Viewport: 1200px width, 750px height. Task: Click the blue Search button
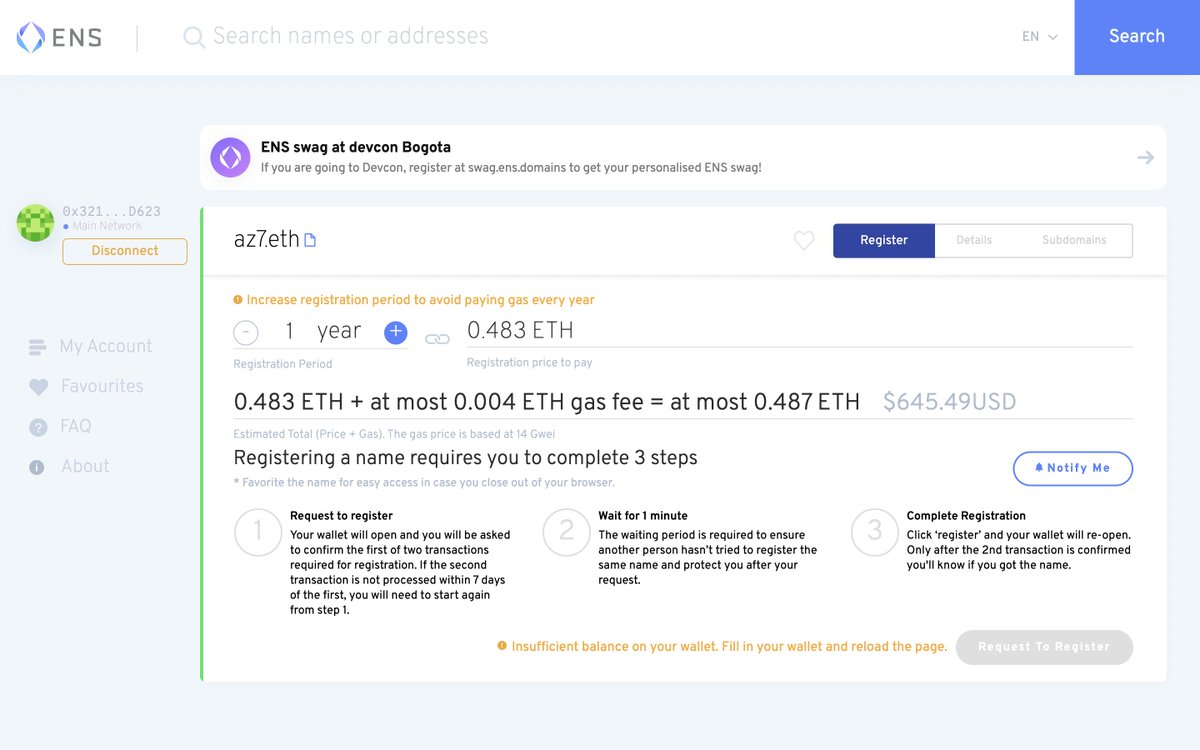(x=1137, y=37)
